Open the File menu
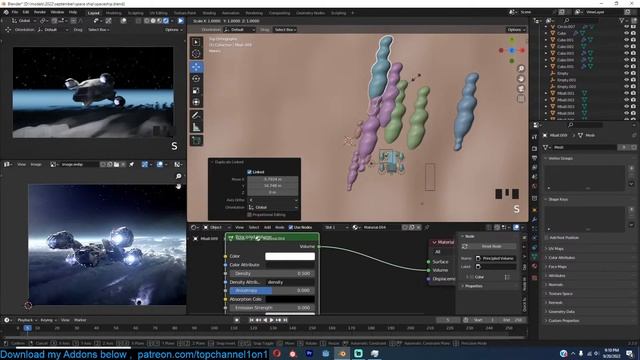640x360 pixels. tap(15, 12)
